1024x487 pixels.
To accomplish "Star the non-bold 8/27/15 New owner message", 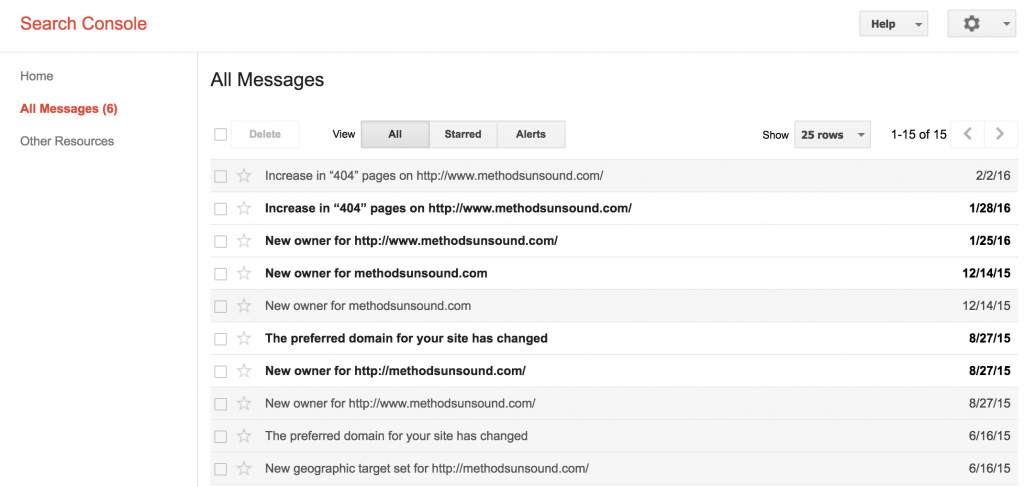I will pos(244,404).
